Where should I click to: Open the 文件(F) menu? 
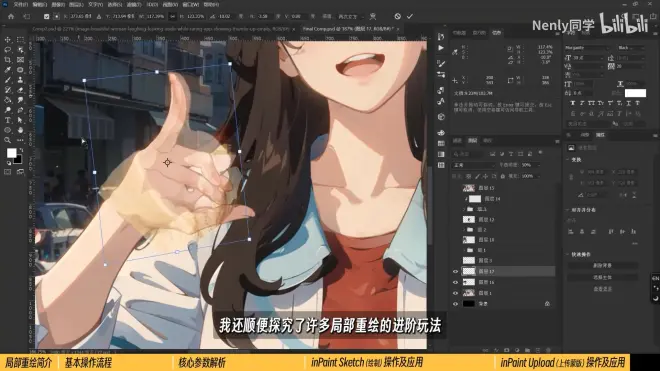20,5
